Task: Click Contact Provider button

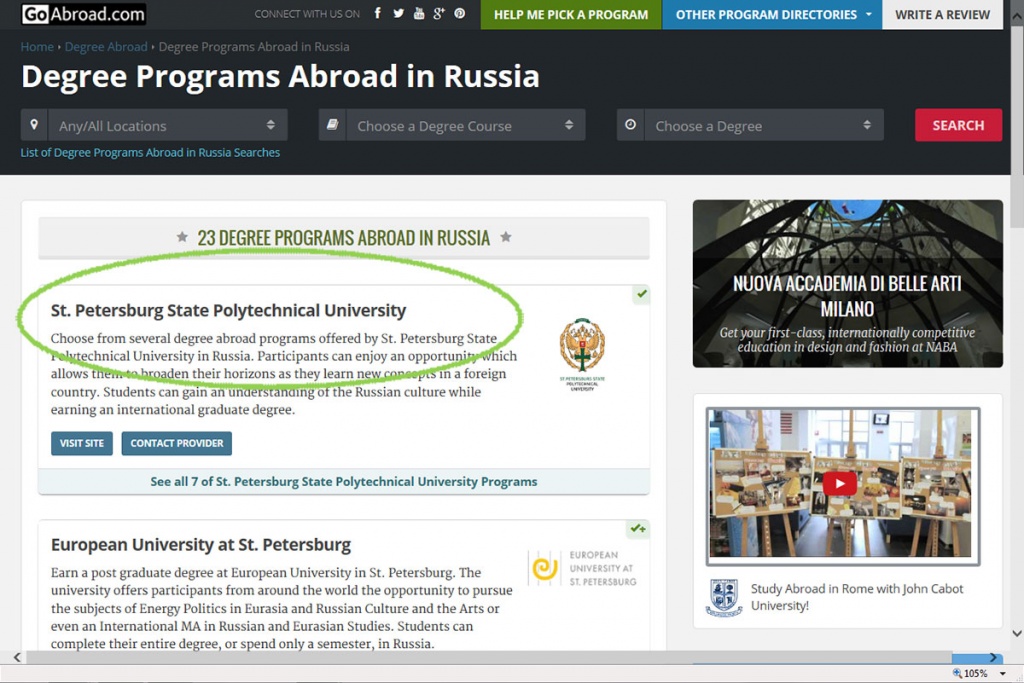Action: click(x=176, y=443)
